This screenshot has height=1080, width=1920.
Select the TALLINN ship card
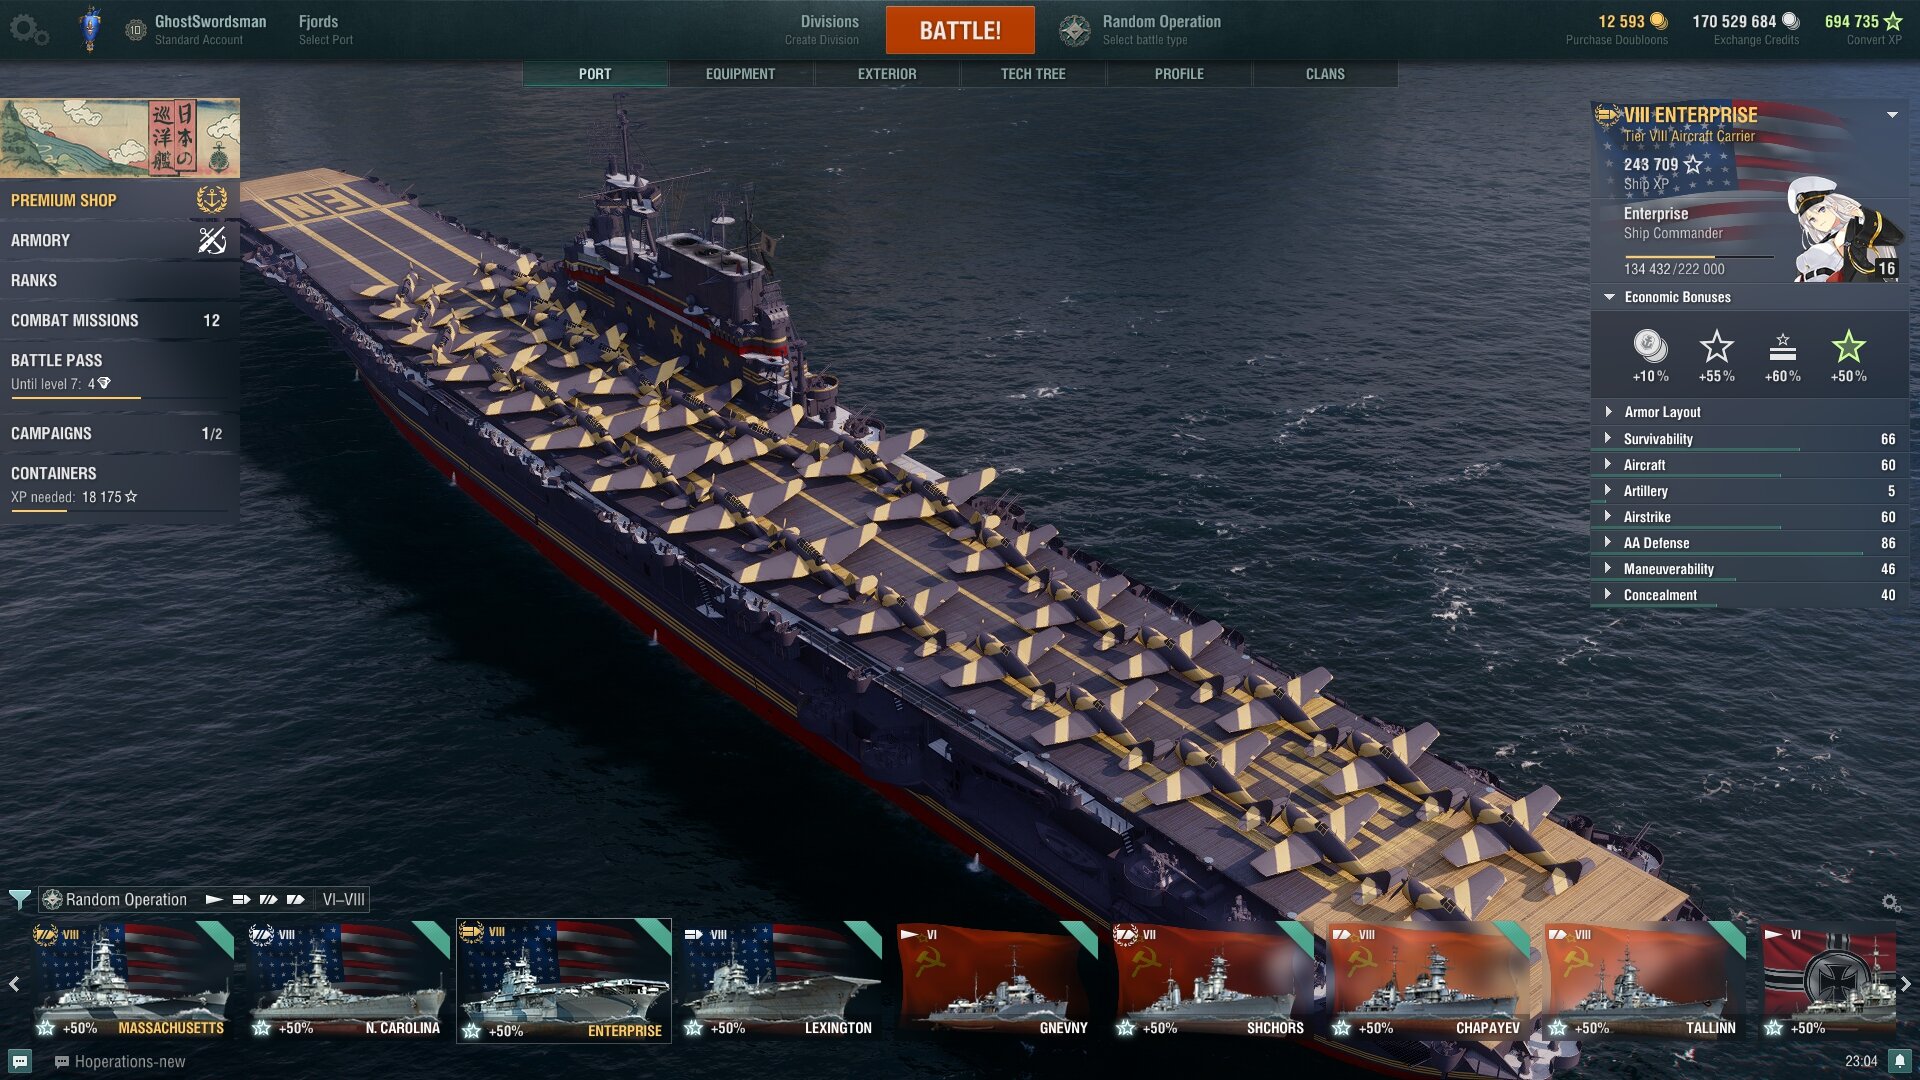pyautogui.click(x=1645, y=981)
